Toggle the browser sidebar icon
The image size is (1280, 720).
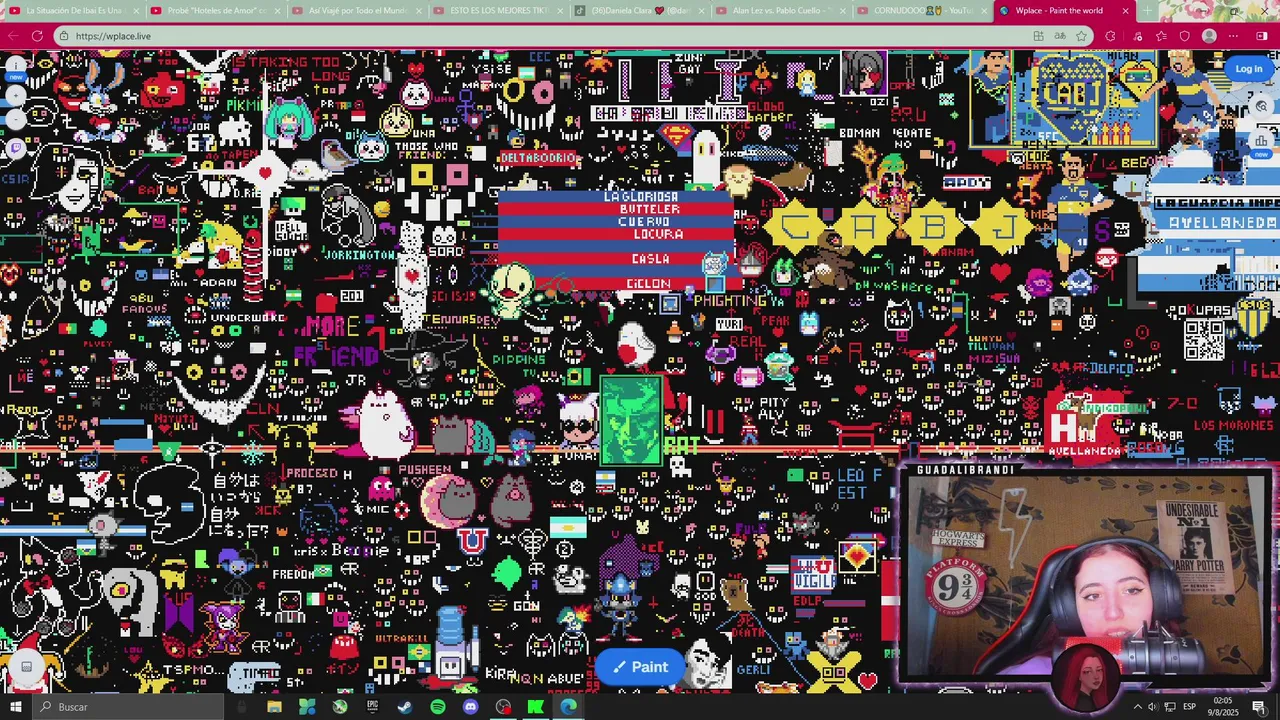pyautogui.click(x=1263, y=36)
